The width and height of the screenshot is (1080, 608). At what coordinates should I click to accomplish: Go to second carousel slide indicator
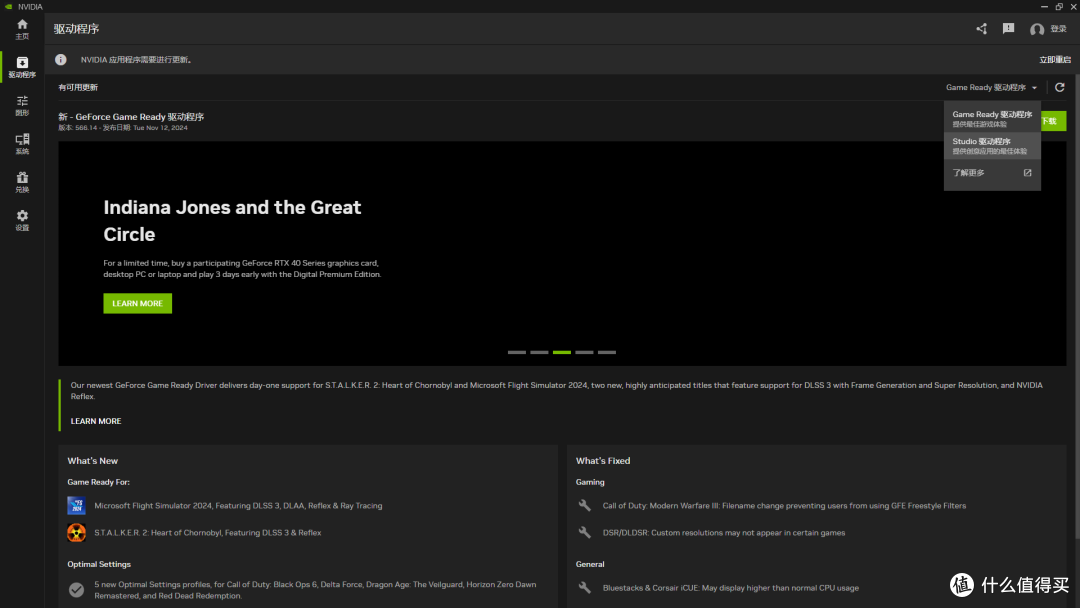tap(539, 352)
